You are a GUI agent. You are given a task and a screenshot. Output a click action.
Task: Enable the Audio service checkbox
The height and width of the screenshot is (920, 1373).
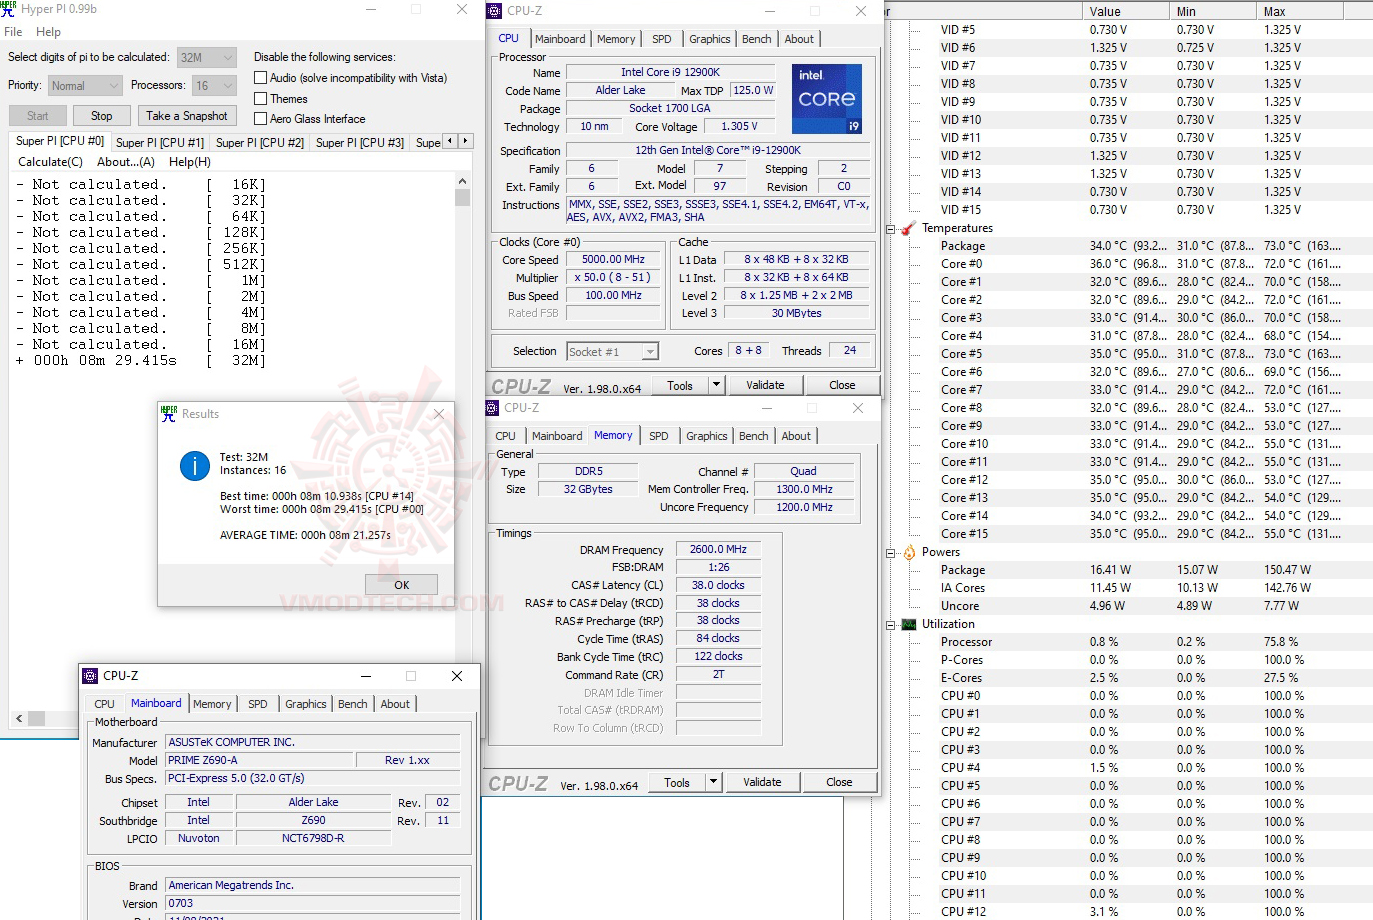pyautogui.click(x=261, y=77)
